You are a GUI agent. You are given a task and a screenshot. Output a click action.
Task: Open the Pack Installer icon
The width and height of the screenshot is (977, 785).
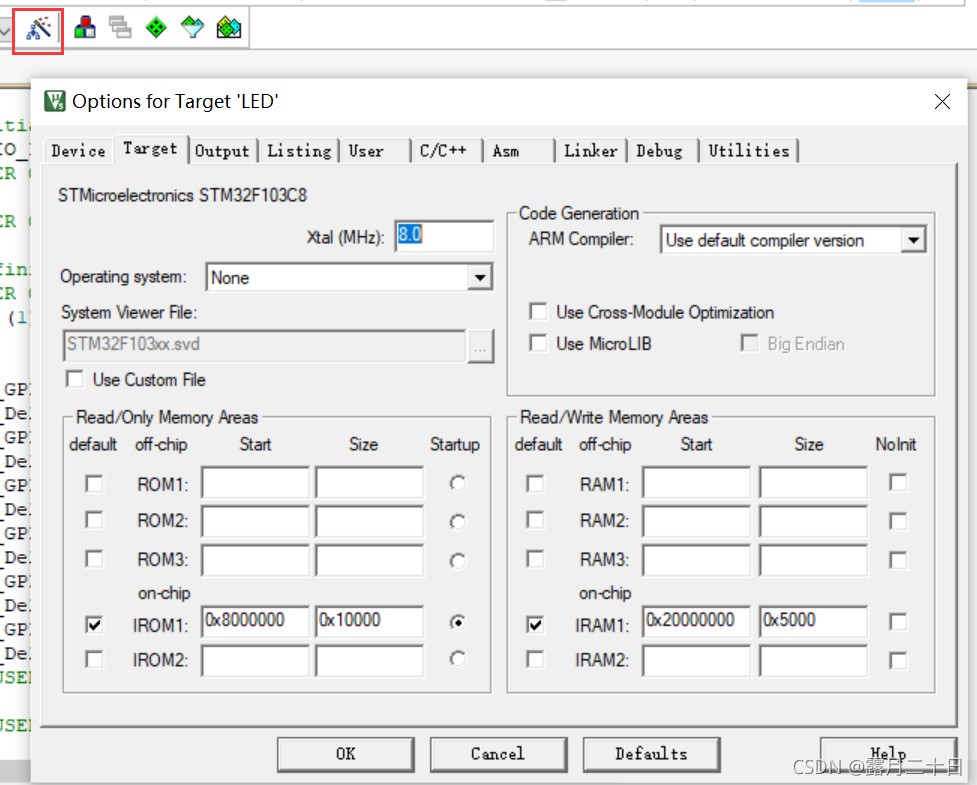(x=229, y=27)
